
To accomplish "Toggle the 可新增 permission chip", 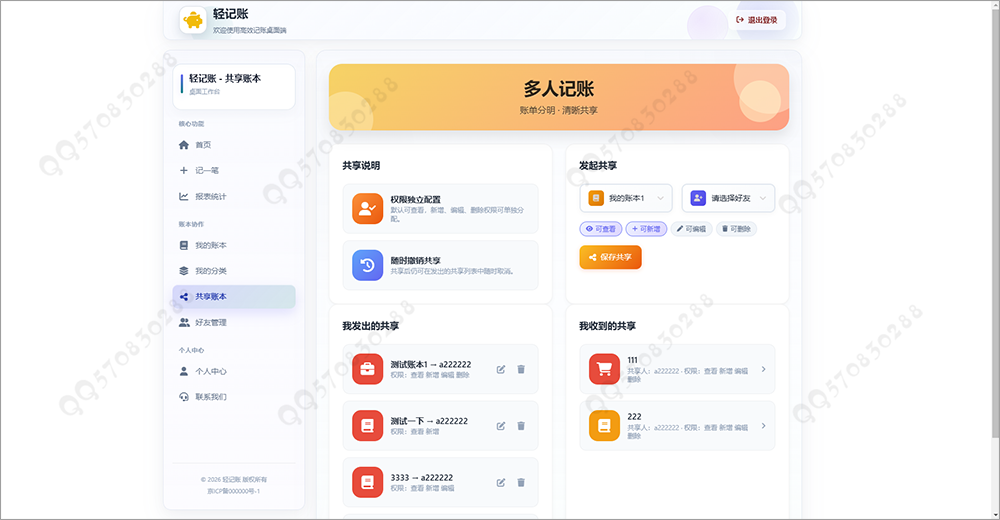I will coord(646,229).
